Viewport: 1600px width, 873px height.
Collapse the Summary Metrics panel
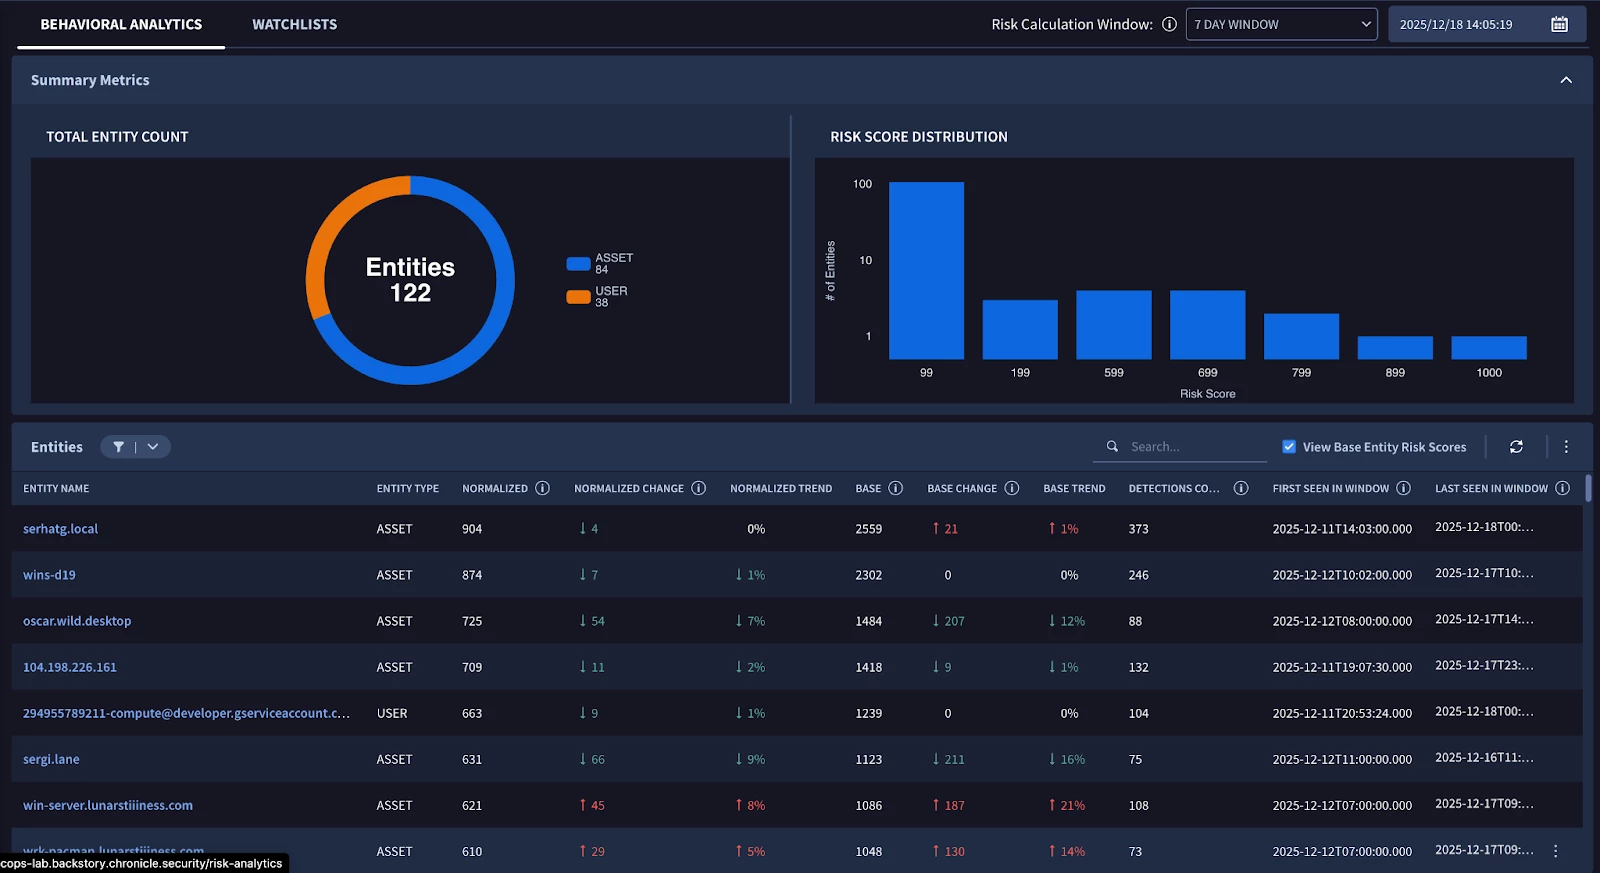(x=1566, y=80)
